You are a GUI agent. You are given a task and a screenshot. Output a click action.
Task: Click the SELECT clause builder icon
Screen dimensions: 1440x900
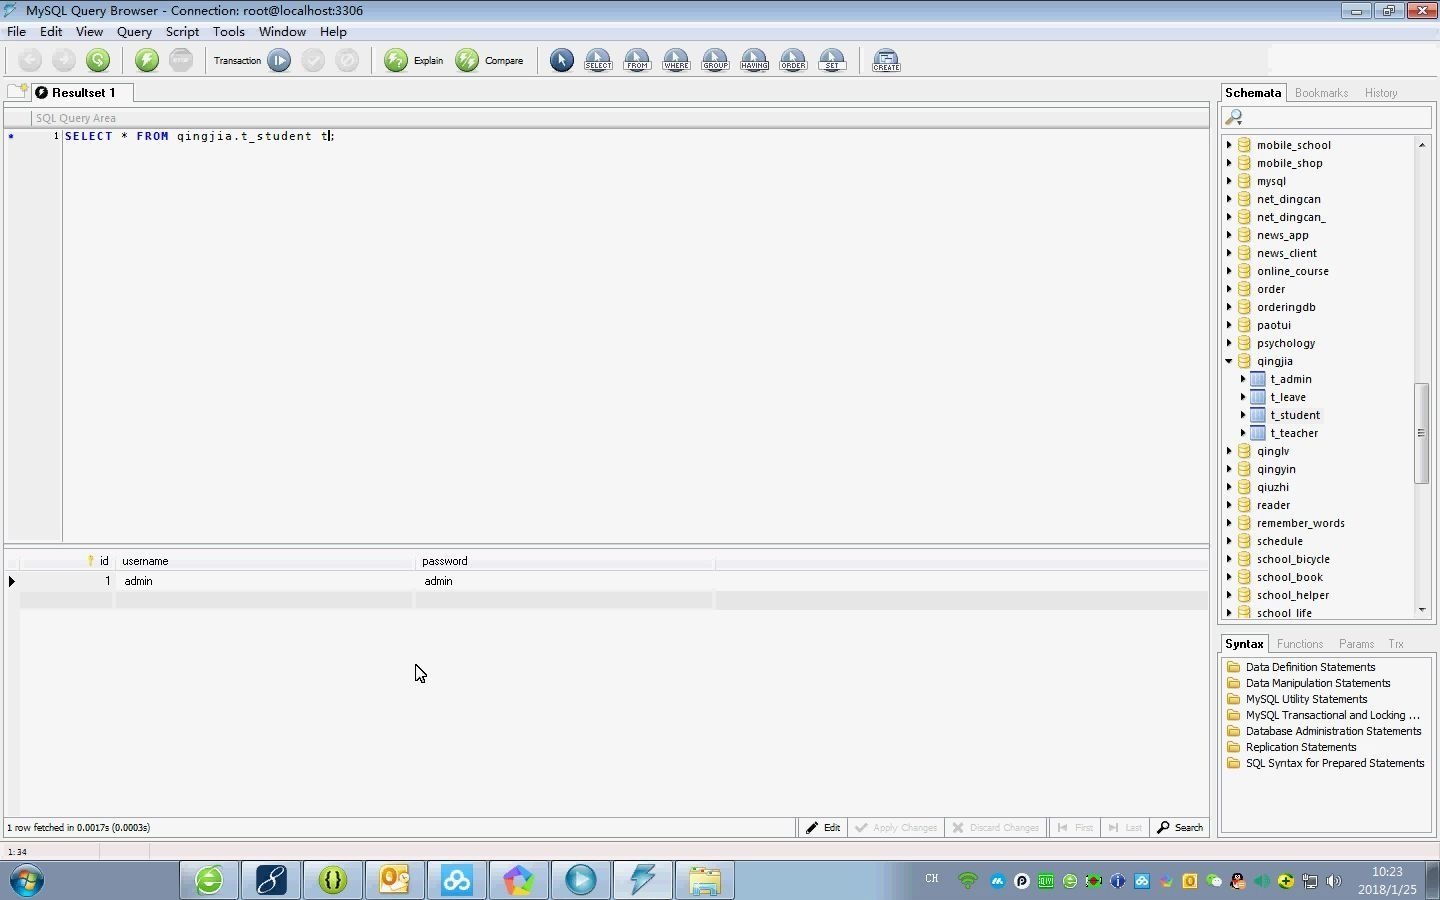coord(598,61)
